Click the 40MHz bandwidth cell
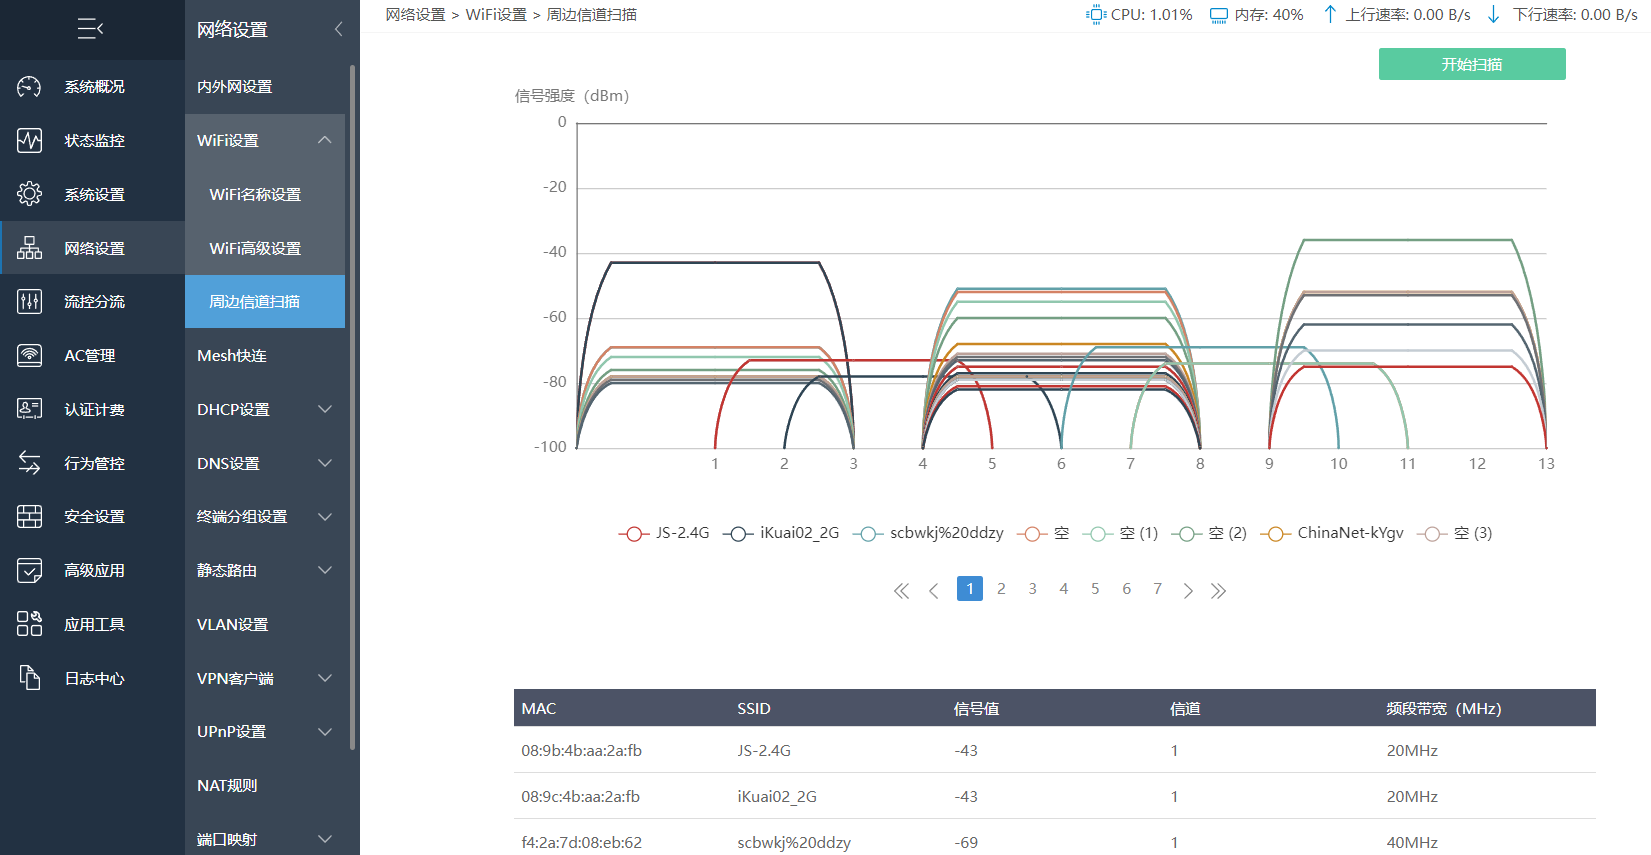 click(1412, 842)
